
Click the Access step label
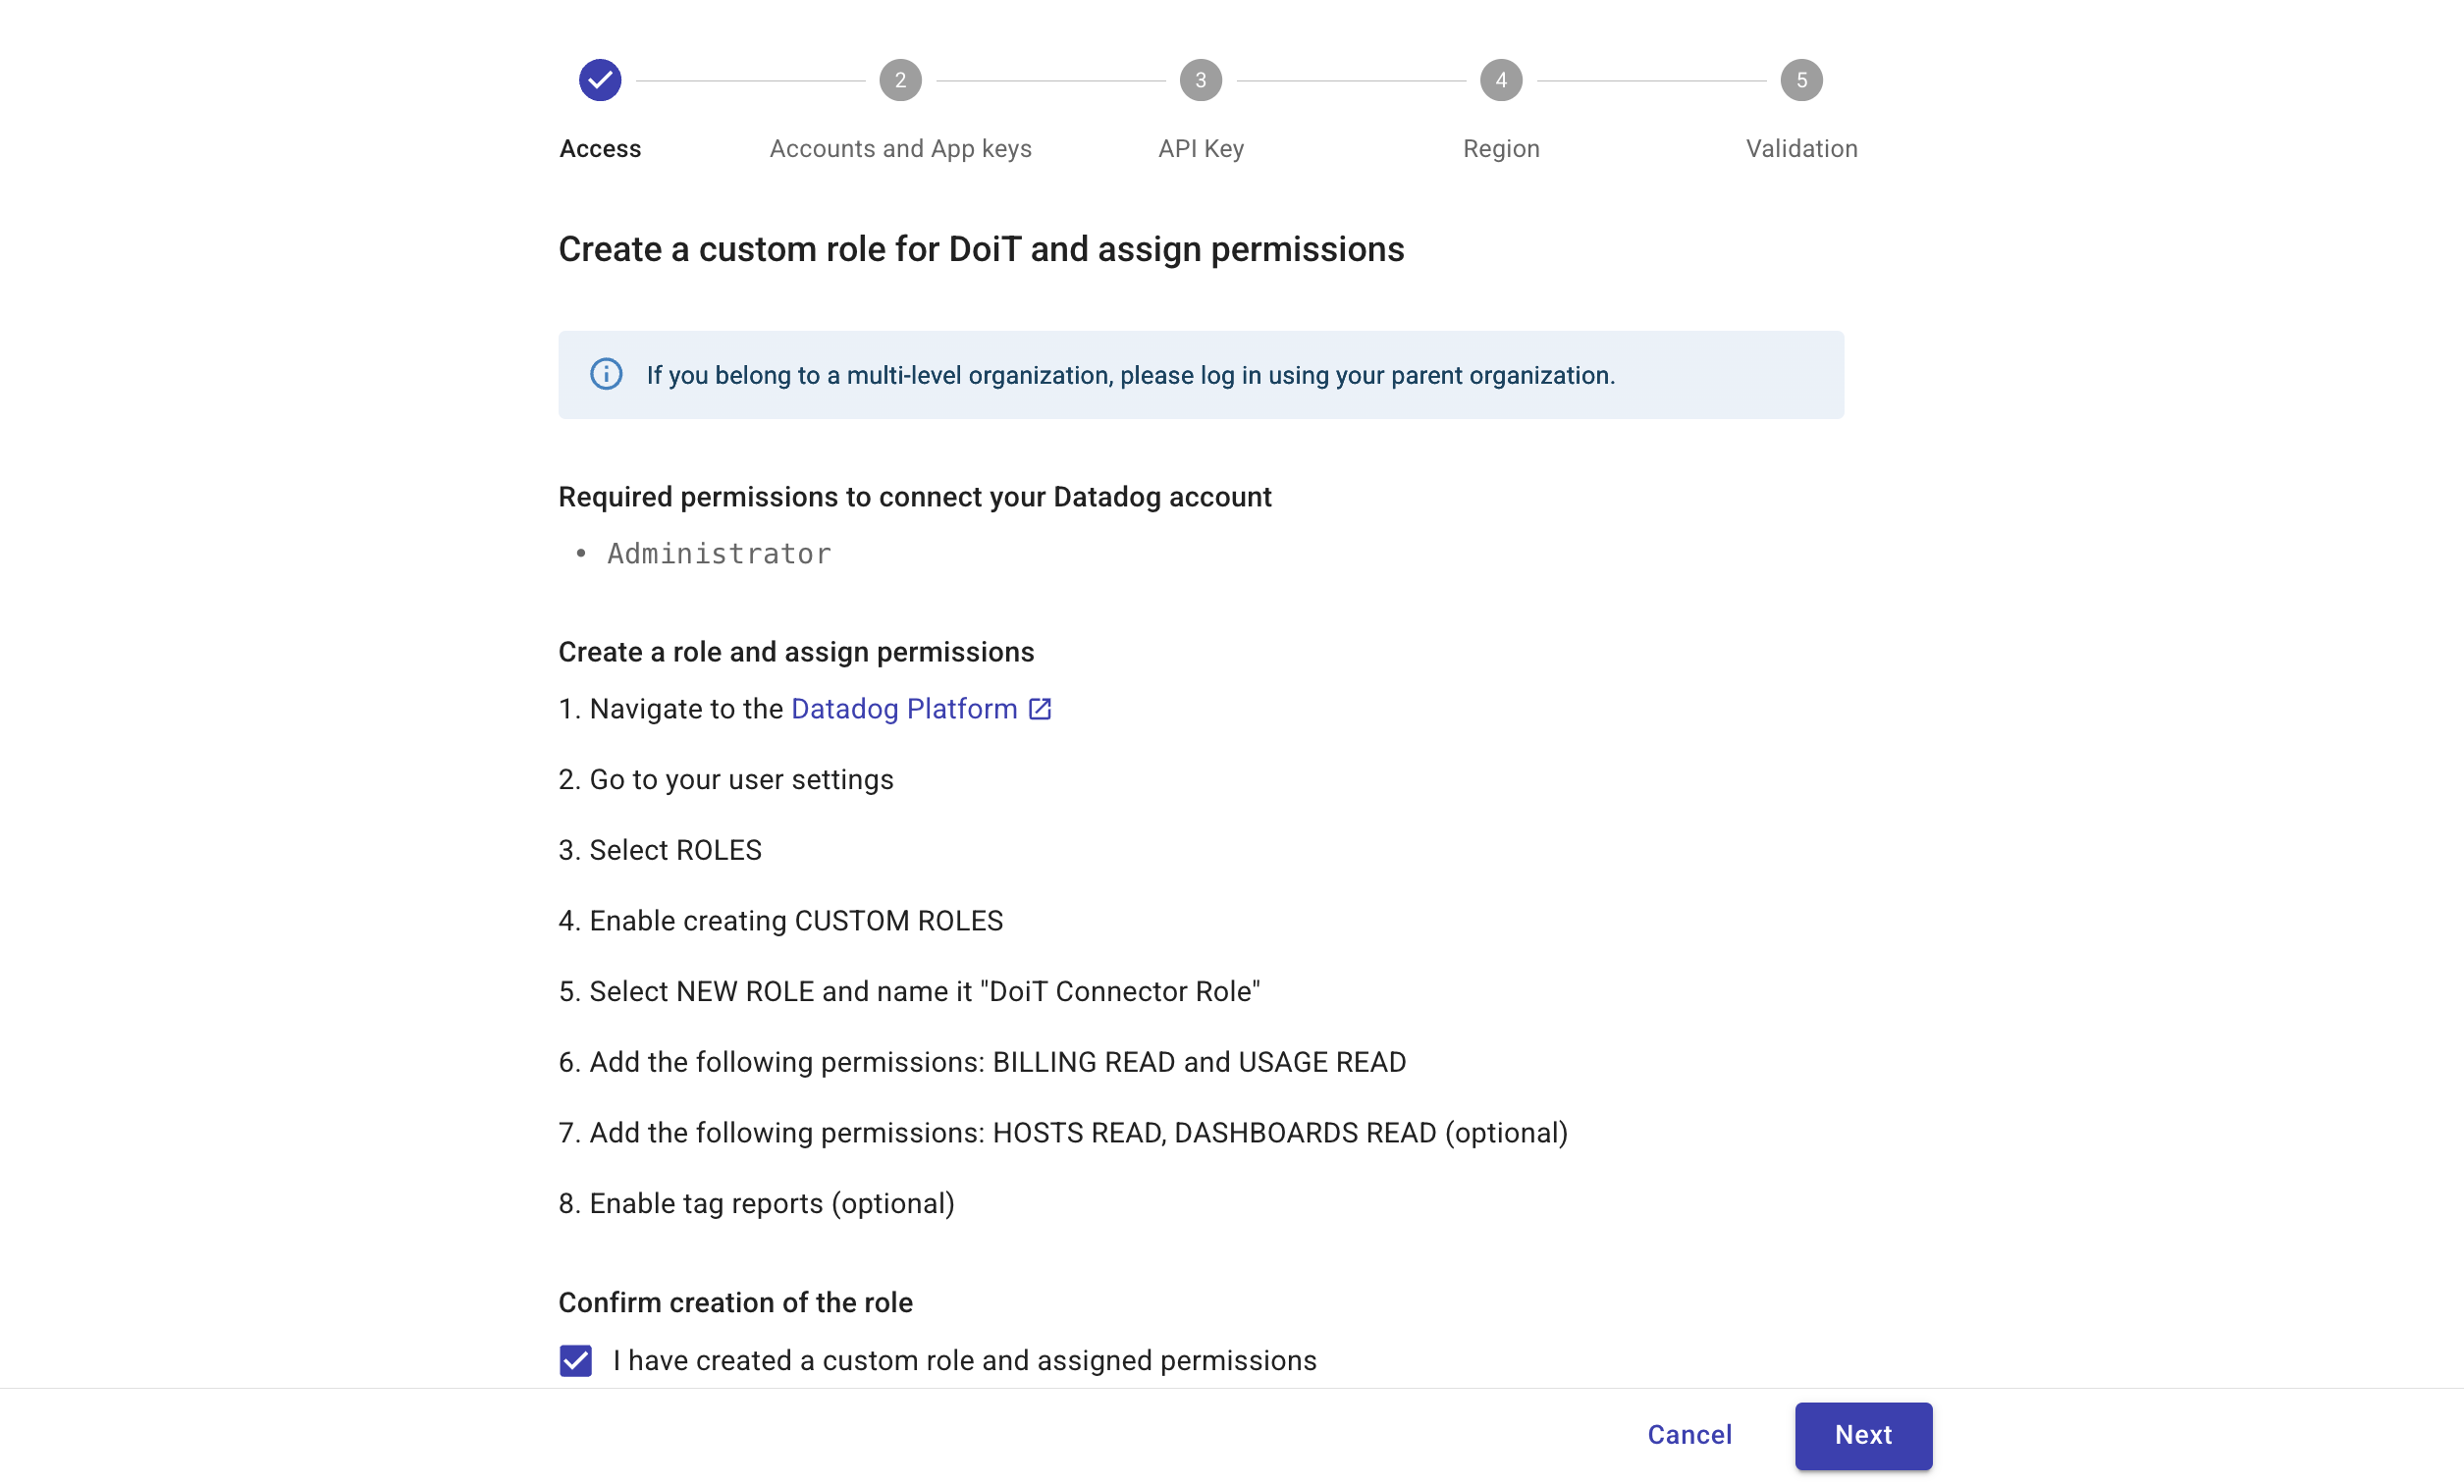tap(600, 148)
